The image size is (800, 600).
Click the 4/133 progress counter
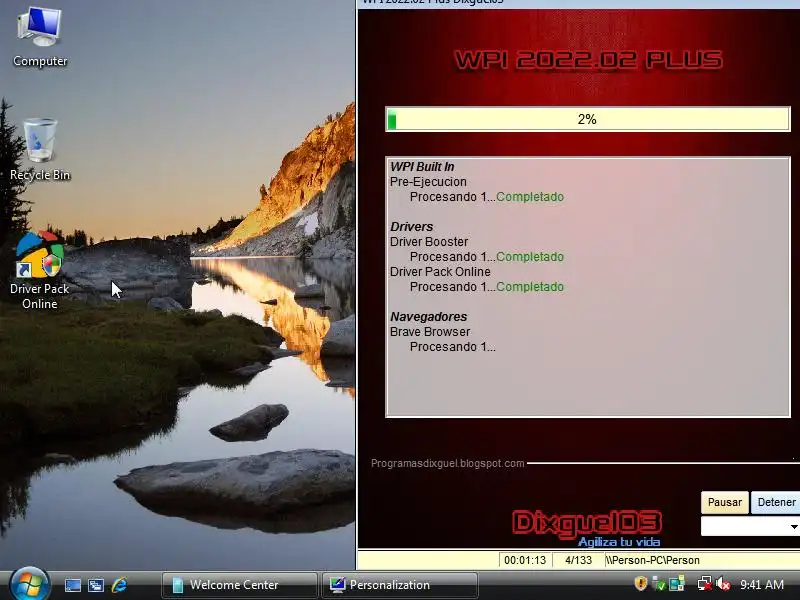click(x=578, y=560)
